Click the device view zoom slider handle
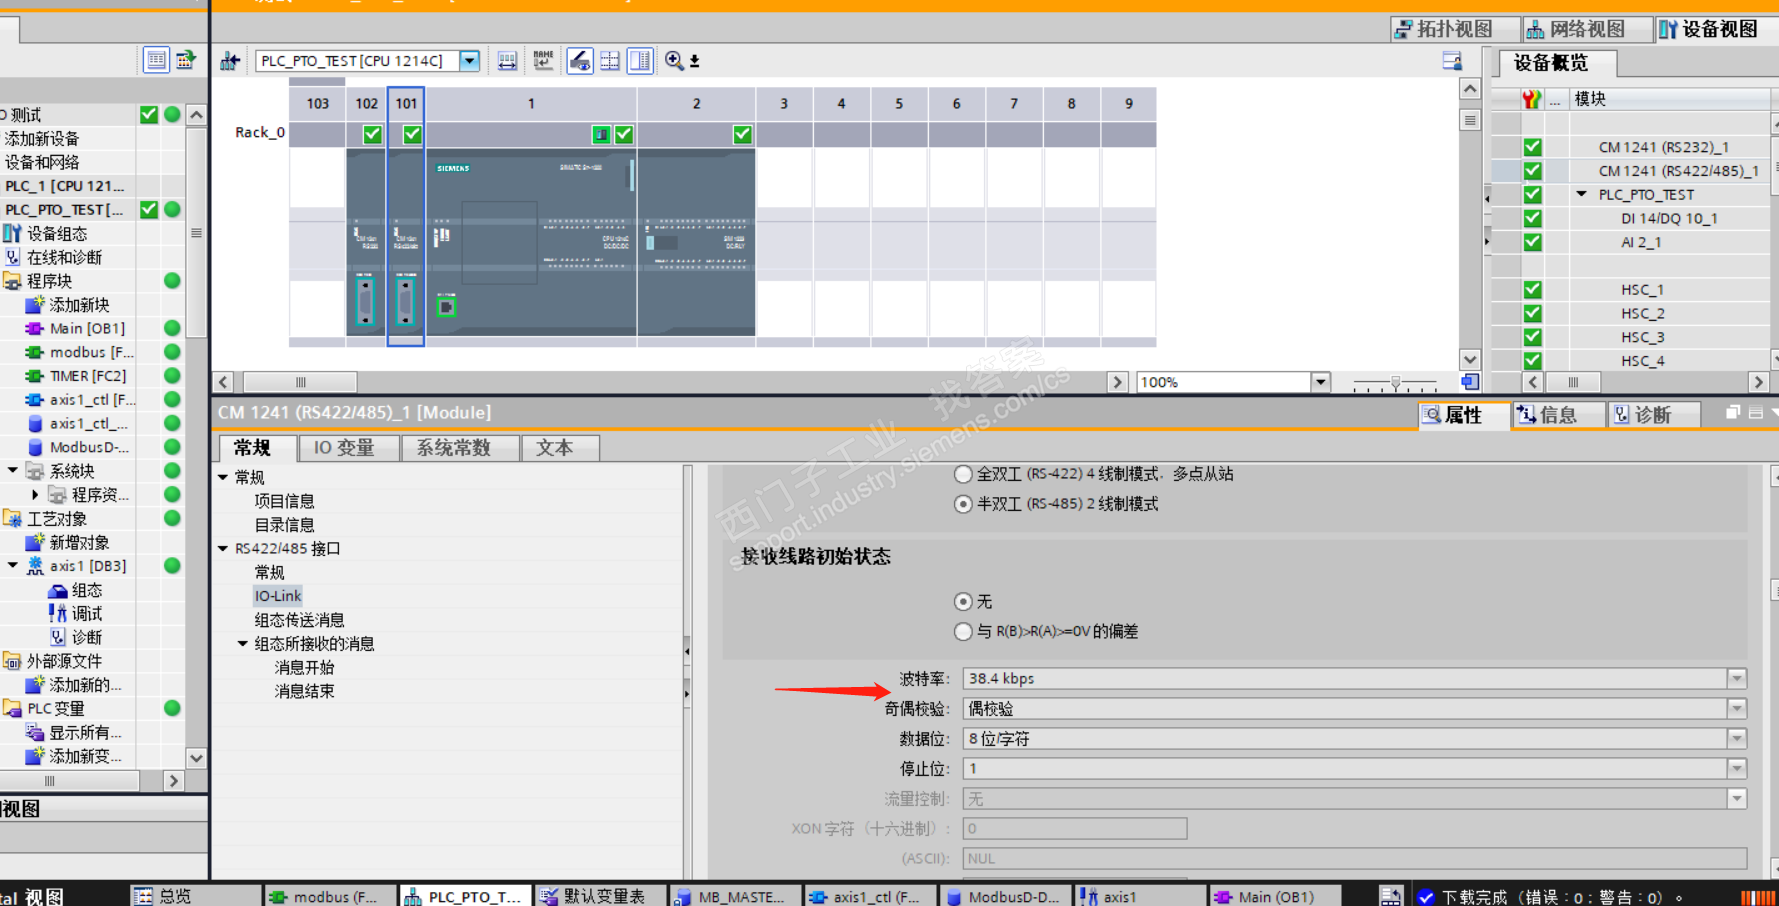This screenshot has width=1779, height=906. pos(1395,383)
